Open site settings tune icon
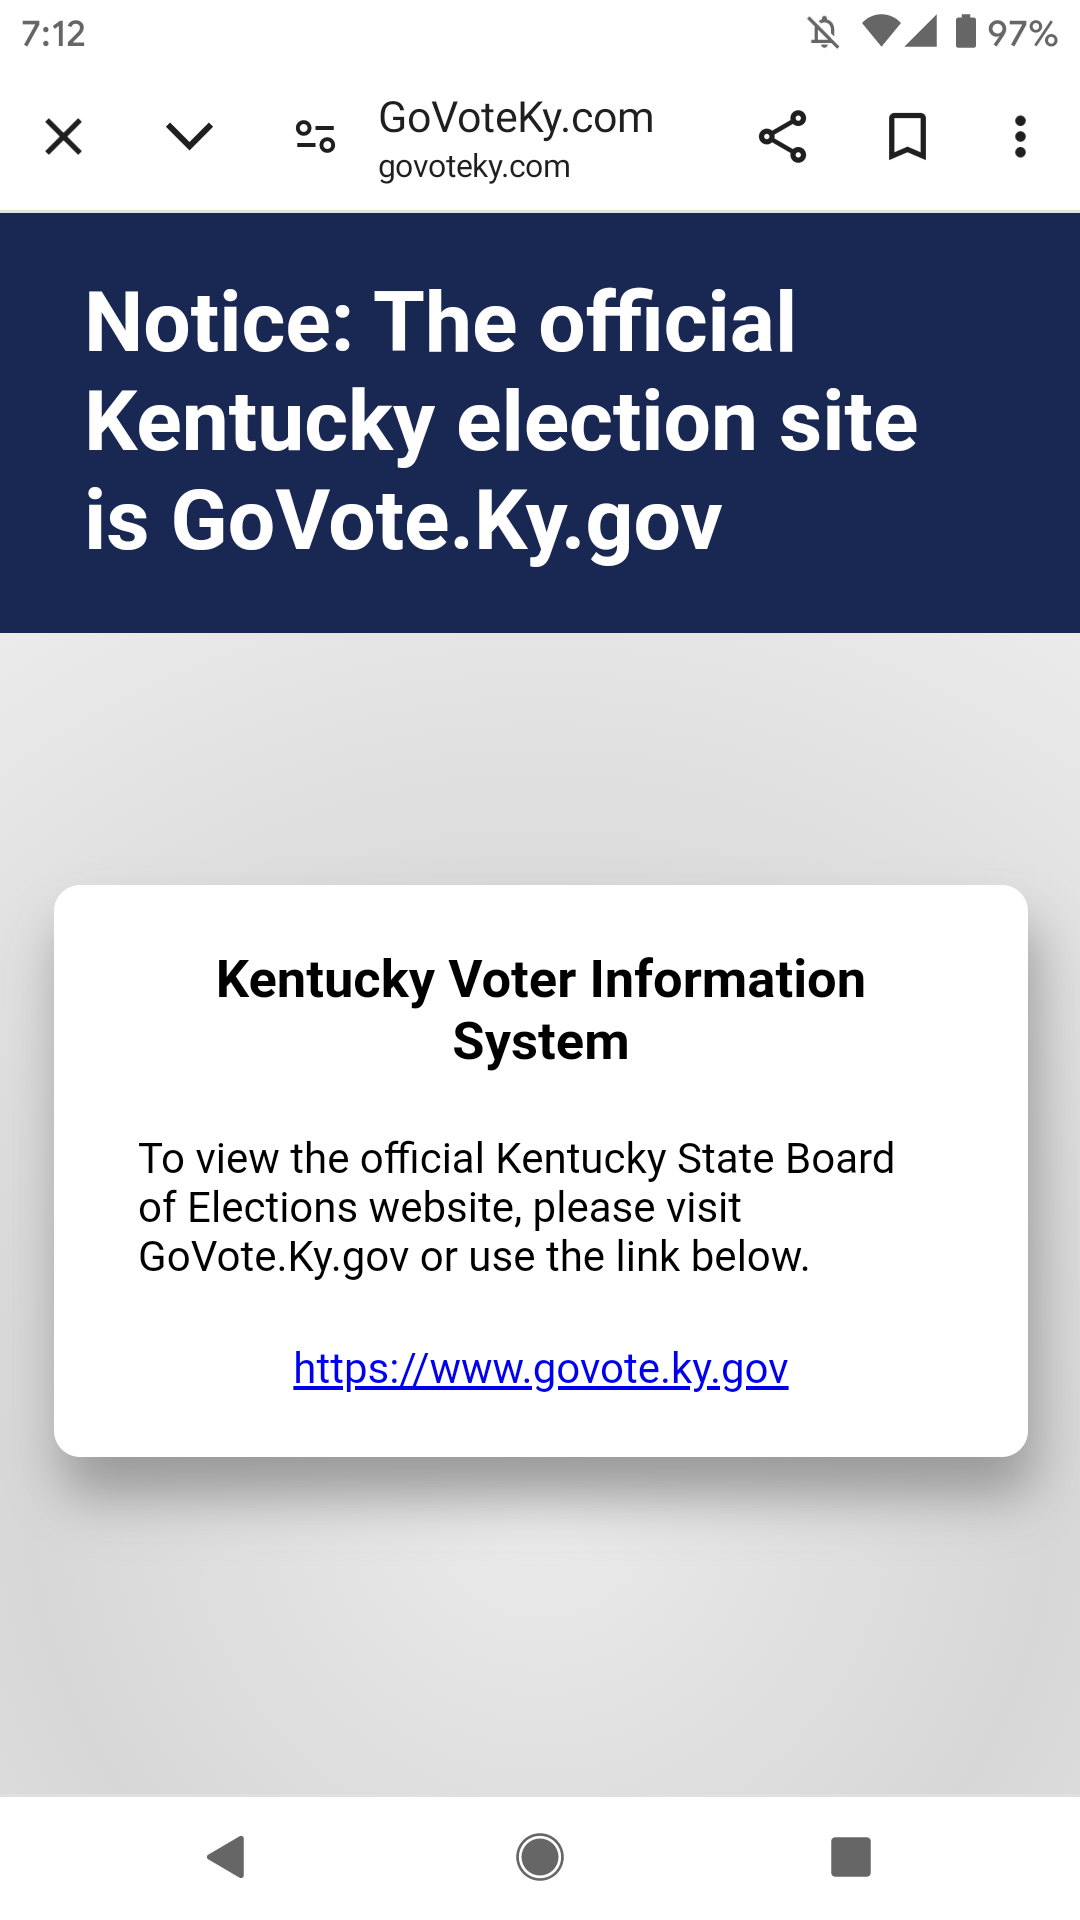 click(315, 136)
